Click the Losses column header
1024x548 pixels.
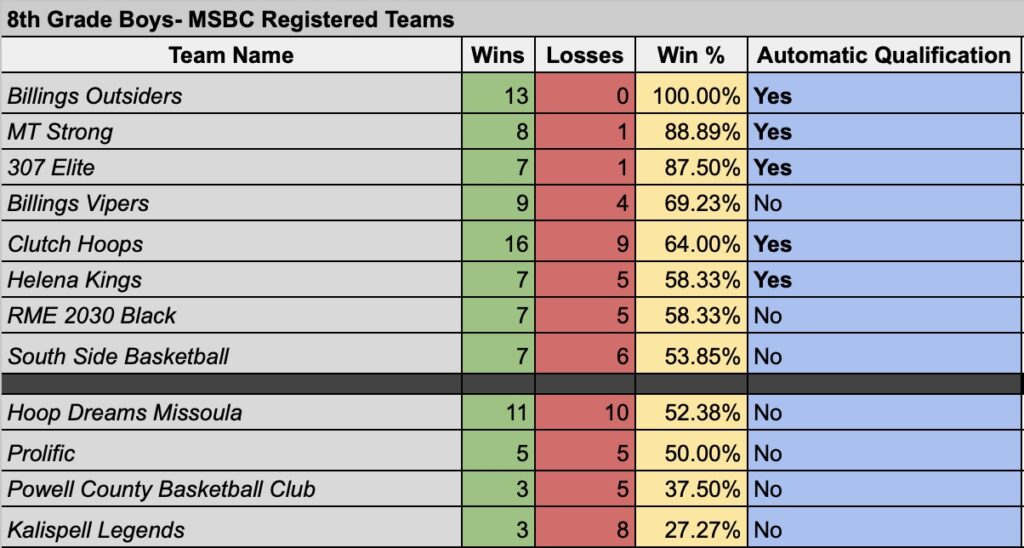point(585,55)
